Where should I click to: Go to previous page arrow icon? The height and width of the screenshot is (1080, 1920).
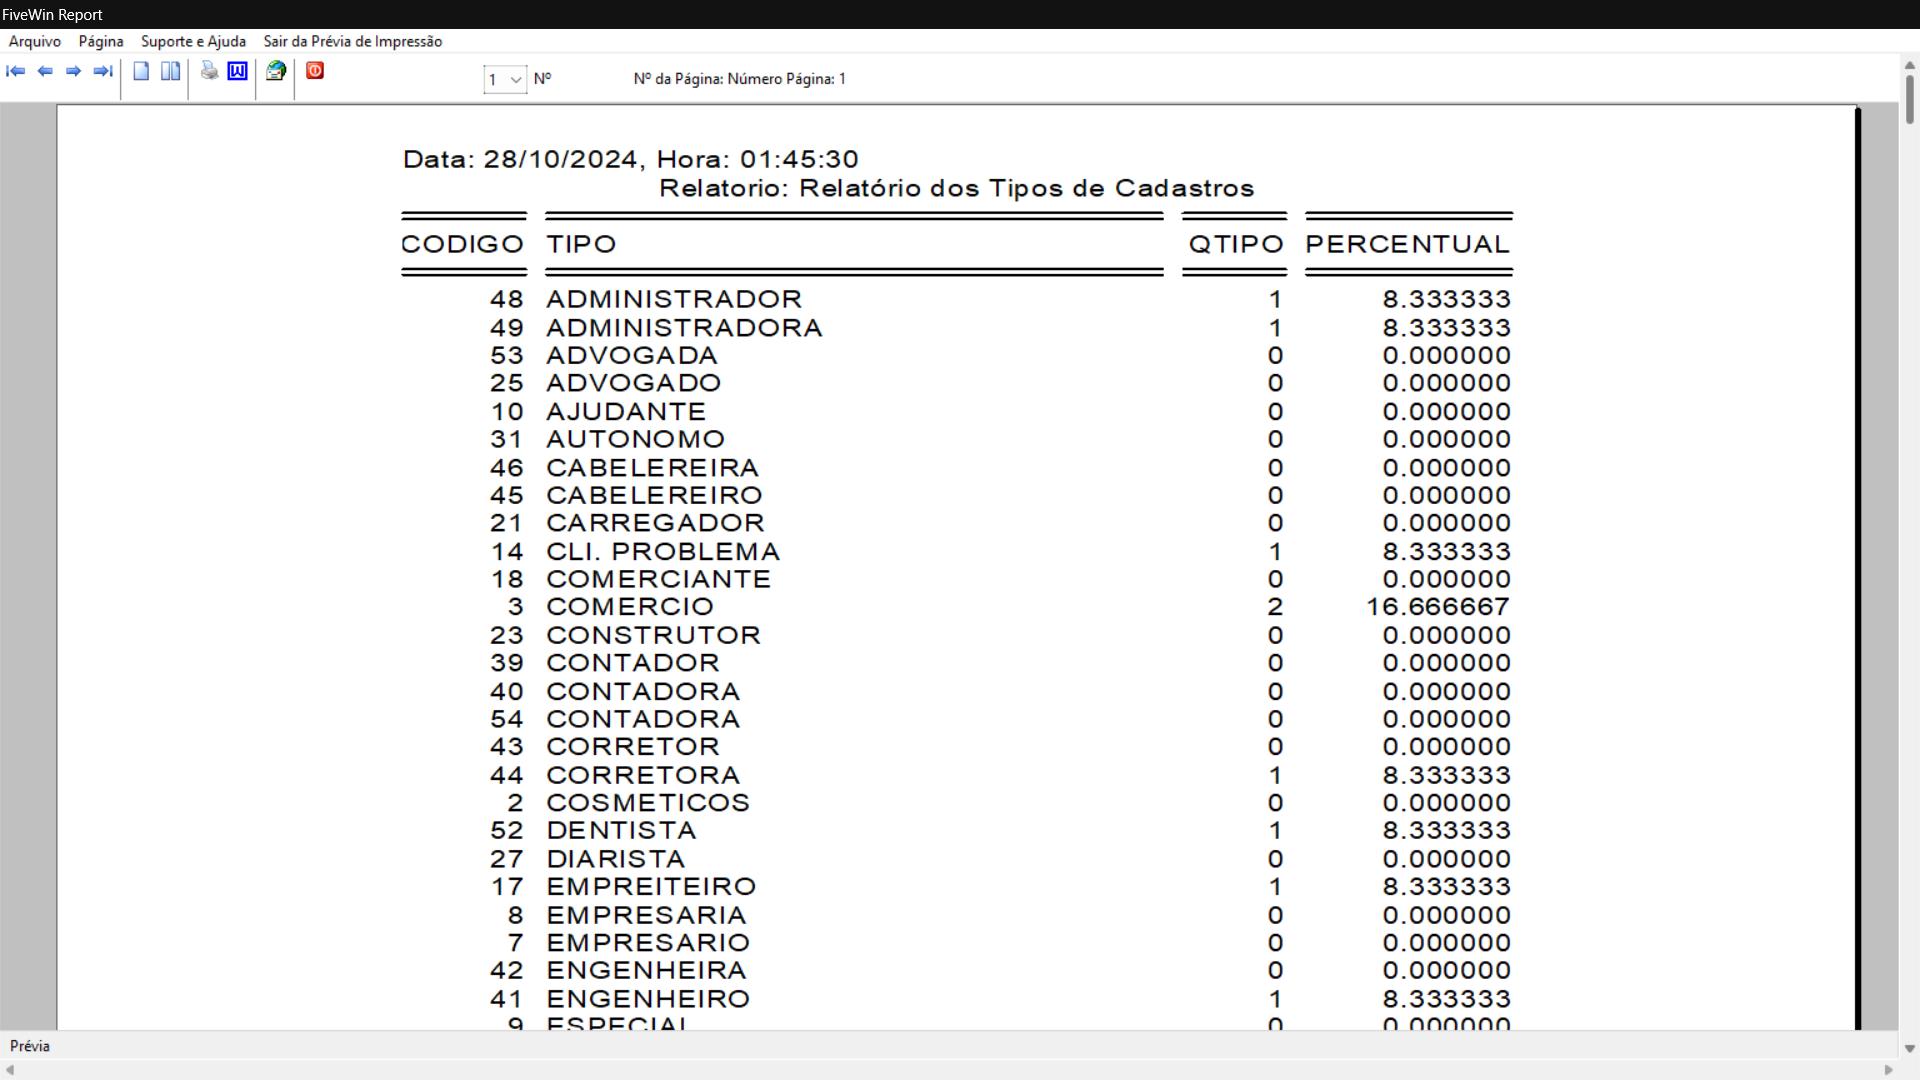click(x=45, y=71)
